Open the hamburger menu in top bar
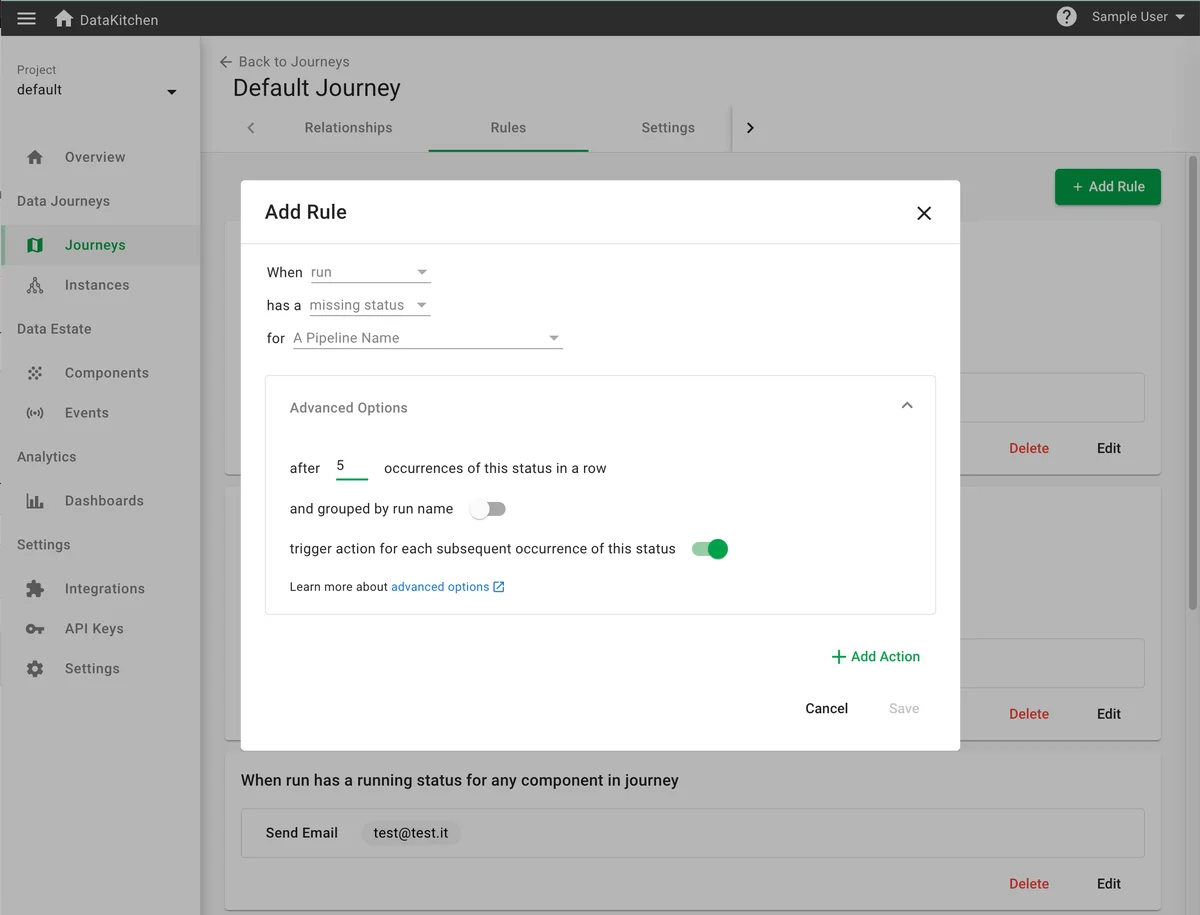 pos(26,17)
